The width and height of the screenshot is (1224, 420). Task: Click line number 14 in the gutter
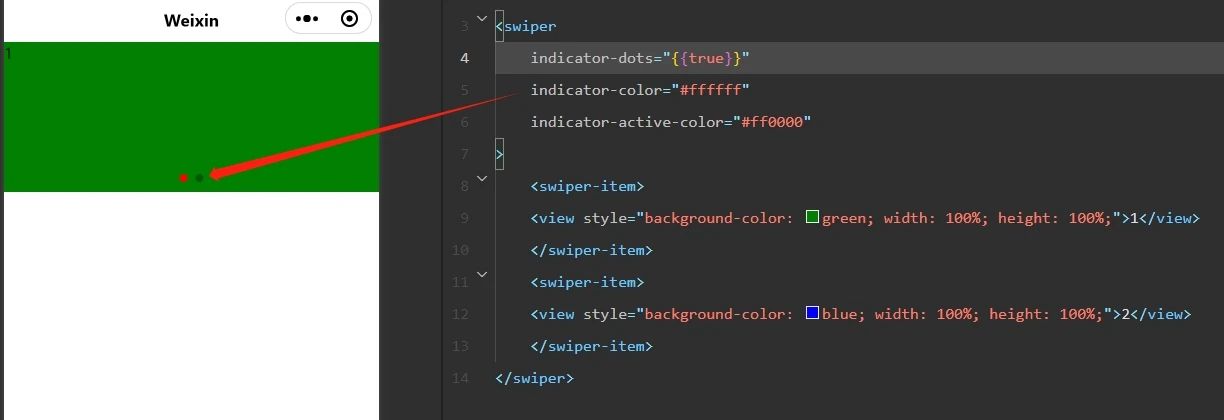[x=460, y=378]
